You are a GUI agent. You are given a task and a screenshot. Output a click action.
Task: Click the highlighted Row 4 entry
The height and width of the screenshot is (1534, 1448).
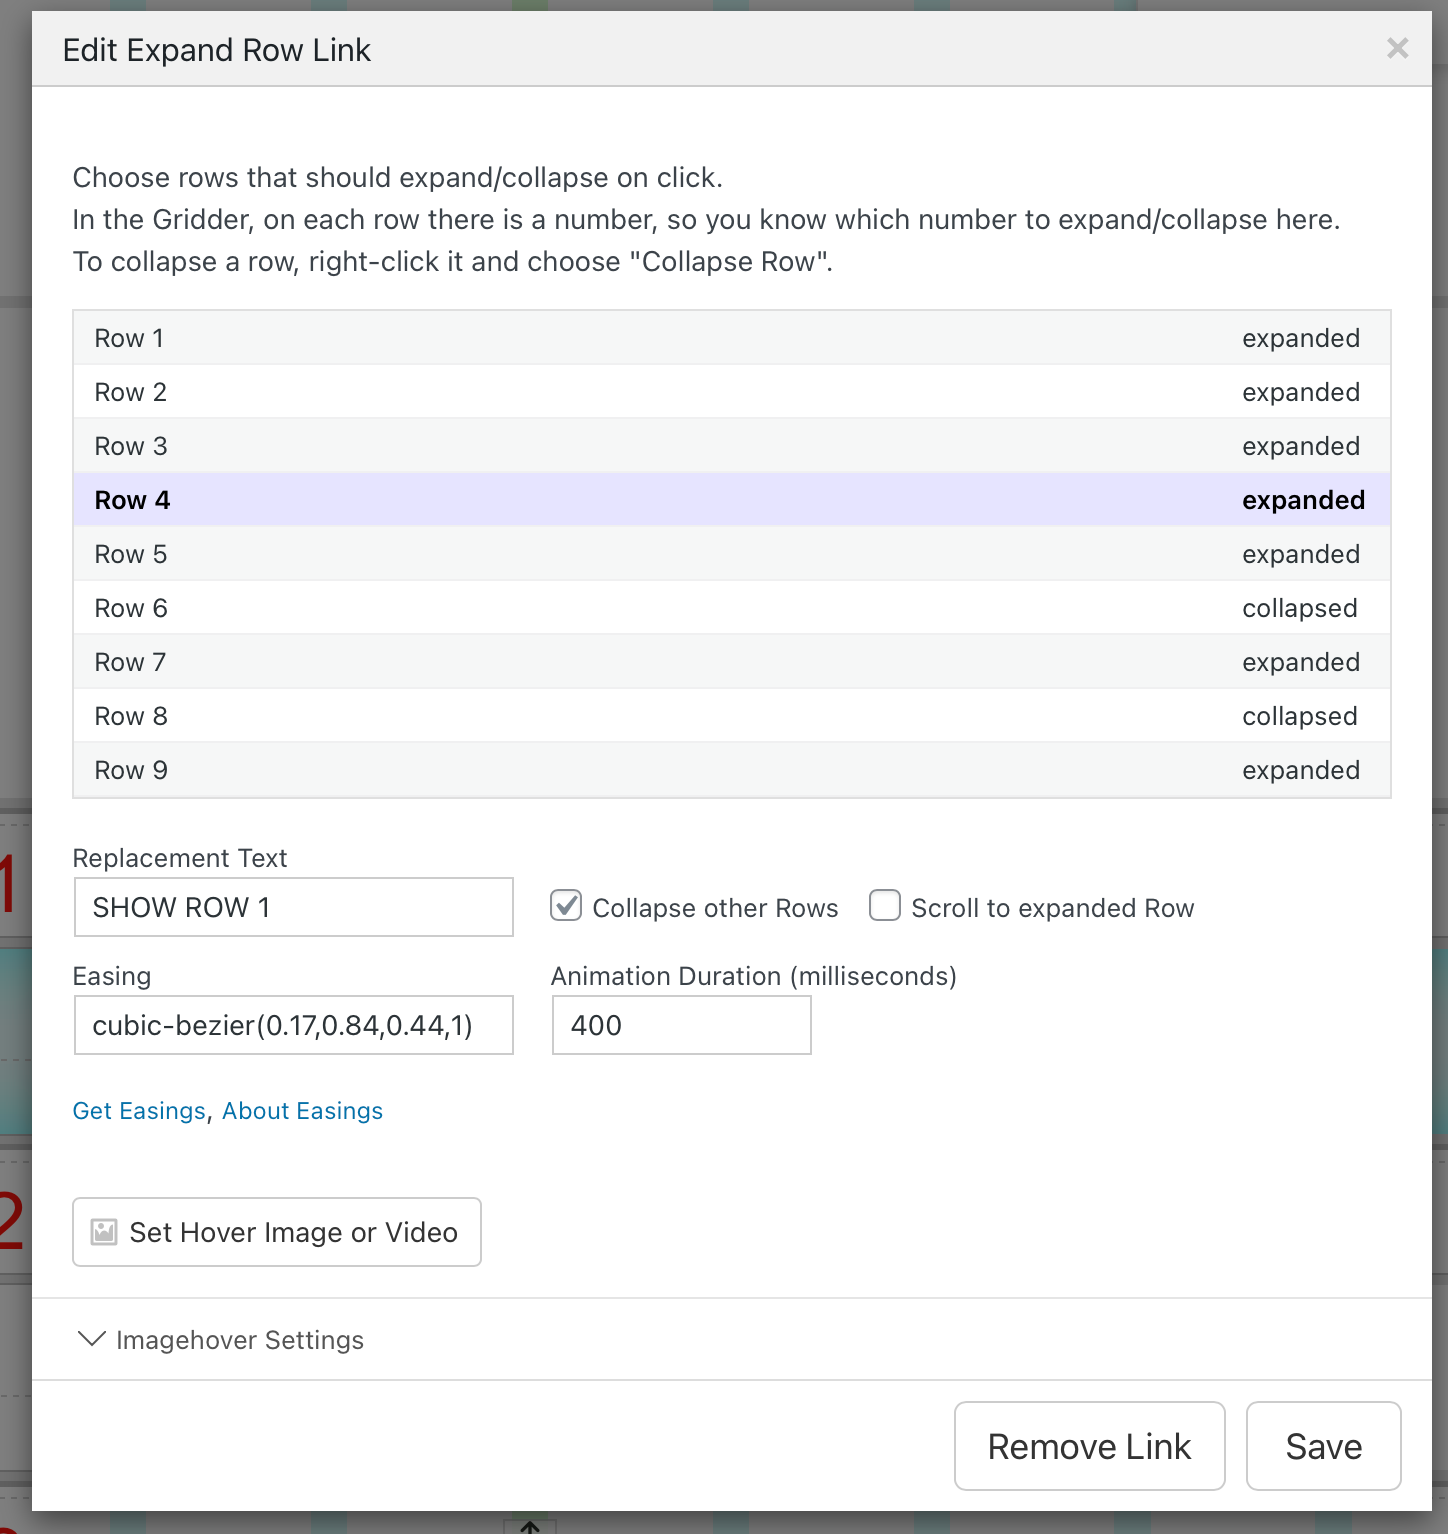[x=731, y=500]
